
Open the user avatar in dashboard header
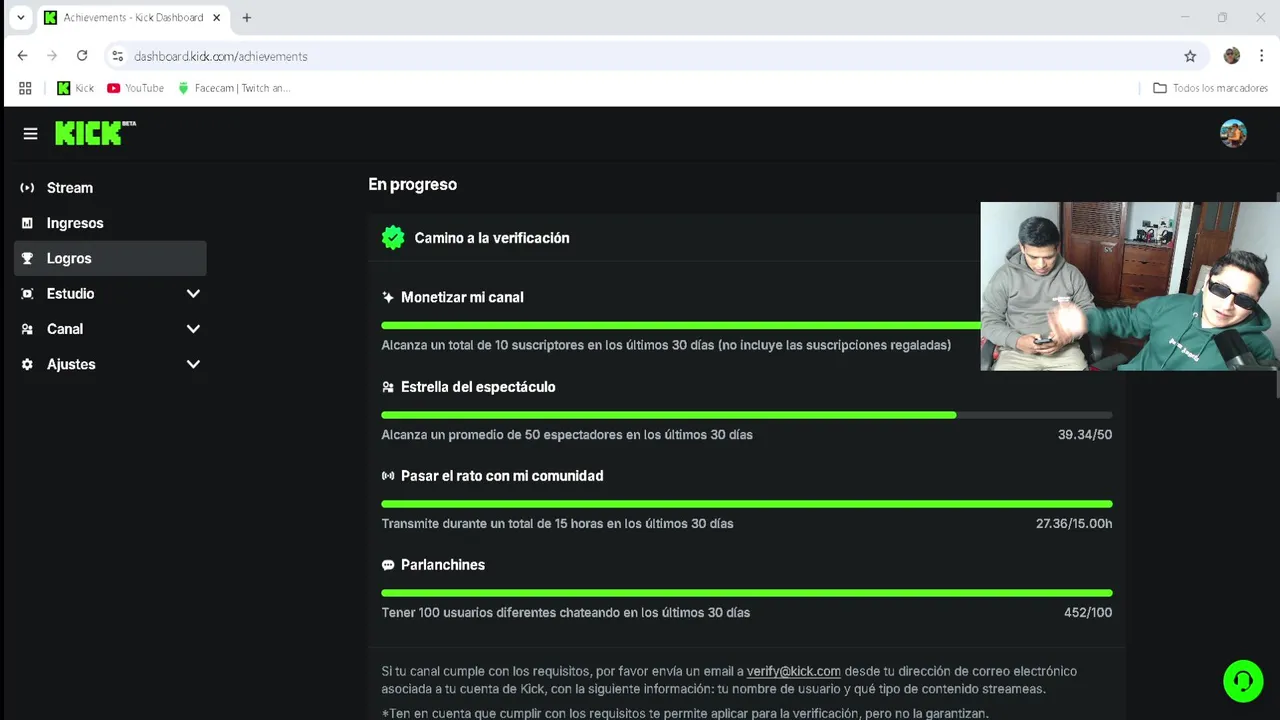pos(1233,133)
